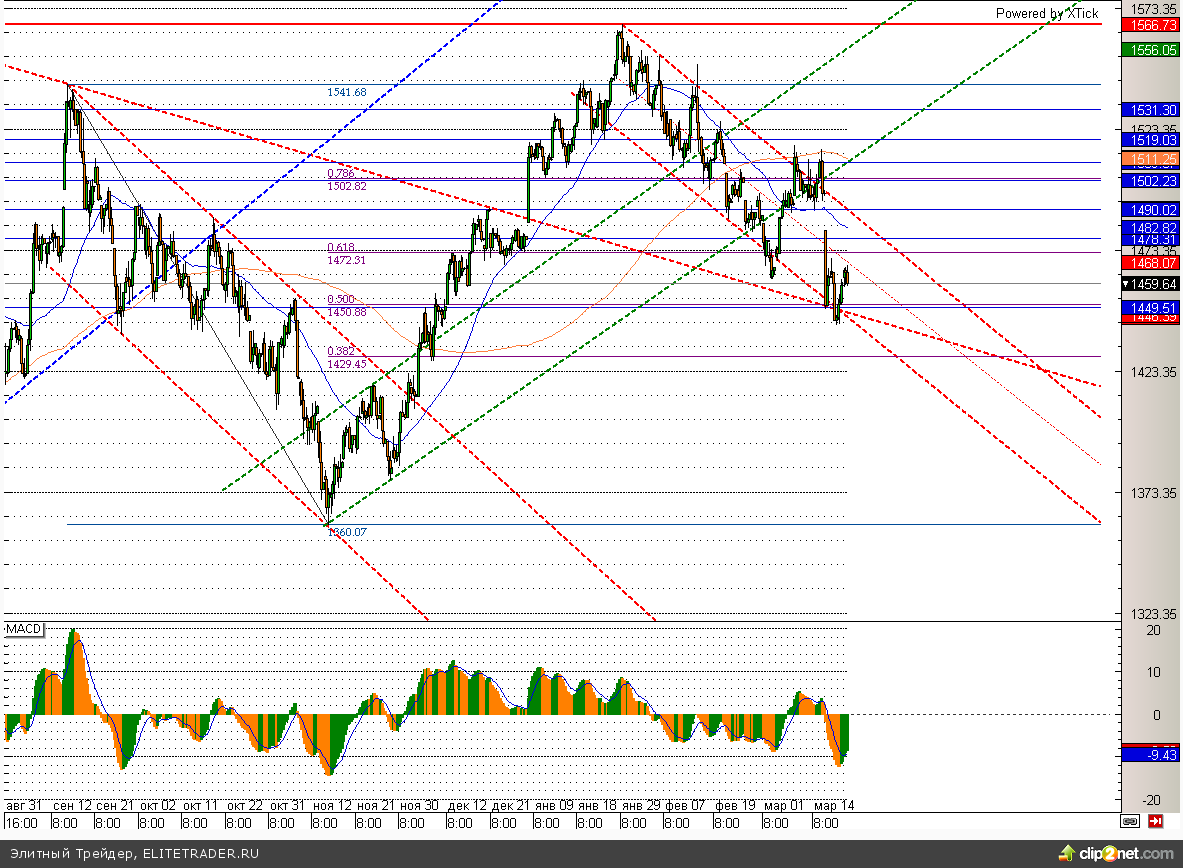Click the chain link icon below the price scale
The width and height of the screenshot is (1183, 868).
[x=1129, y=821]
